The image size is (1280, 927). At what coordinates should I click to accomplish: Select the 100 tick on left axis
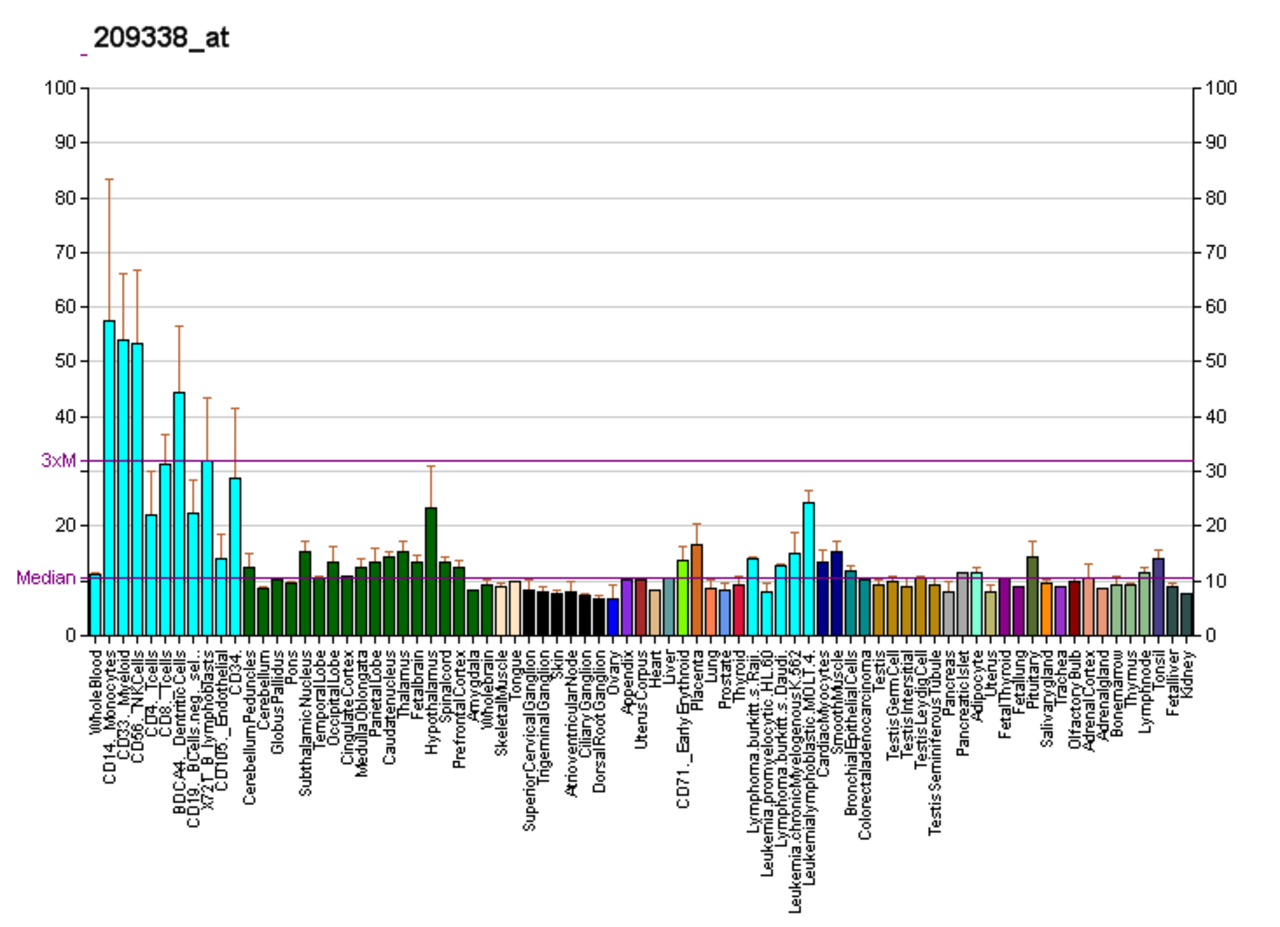click(x=62, y=88)
